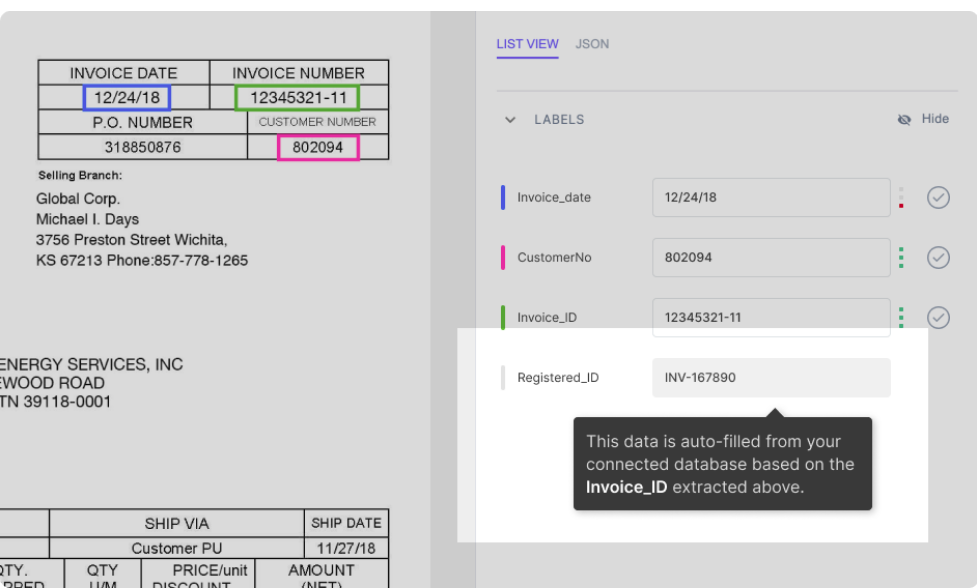Focus the Invoice_ID field showing 12345321-11
977x588 pixels.
pos(770,317)
